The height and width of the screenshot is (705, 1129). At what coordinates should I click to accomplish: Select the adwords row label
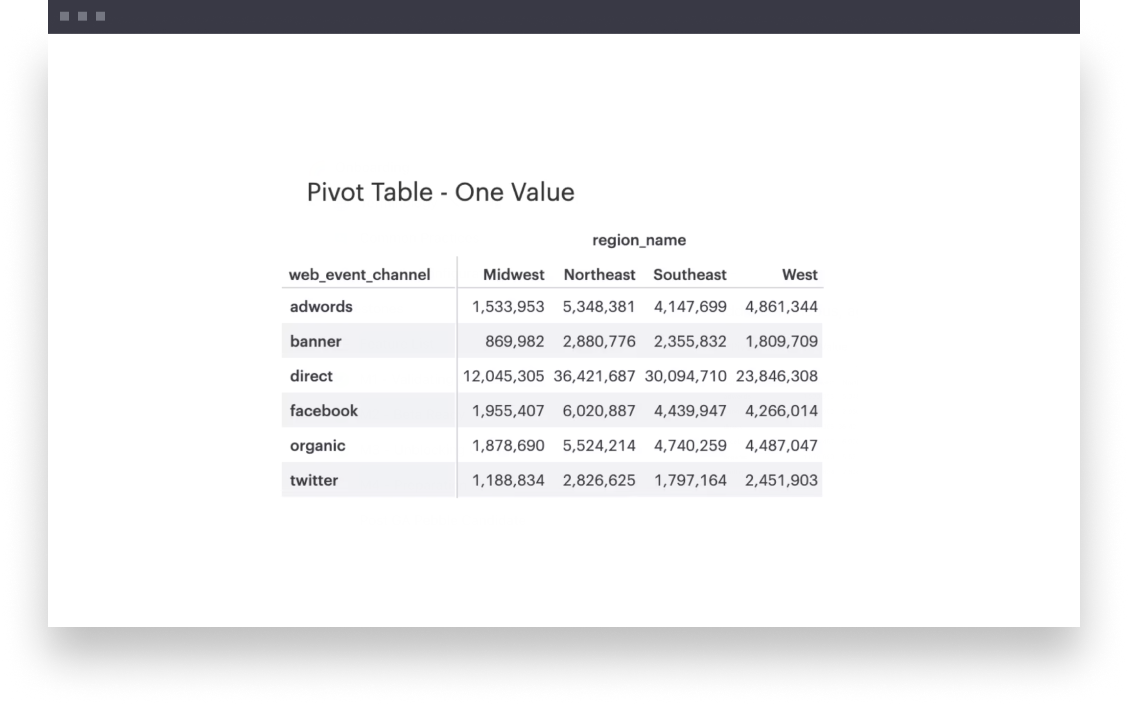coord(321,307)
